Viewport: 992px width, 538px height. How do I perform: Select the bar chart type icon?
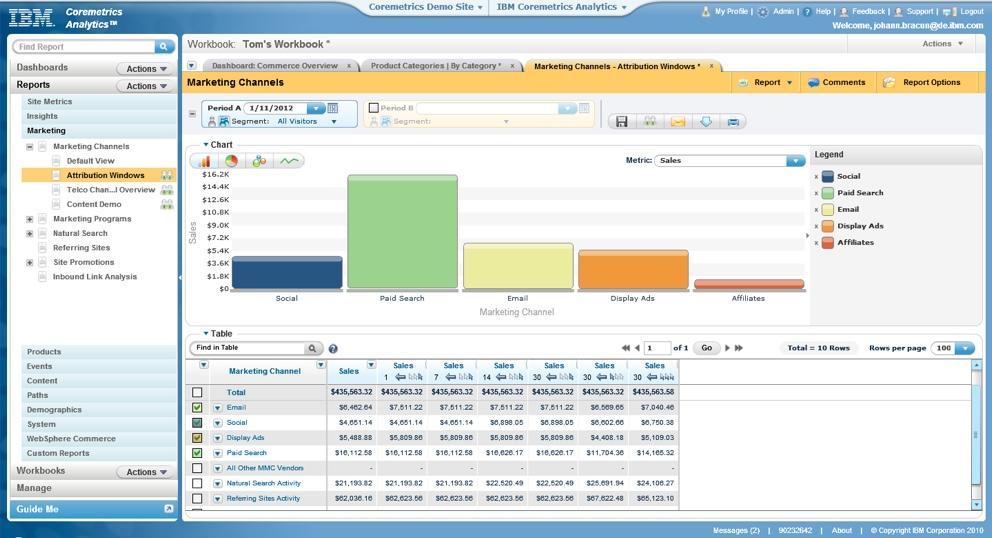[204, 161]
